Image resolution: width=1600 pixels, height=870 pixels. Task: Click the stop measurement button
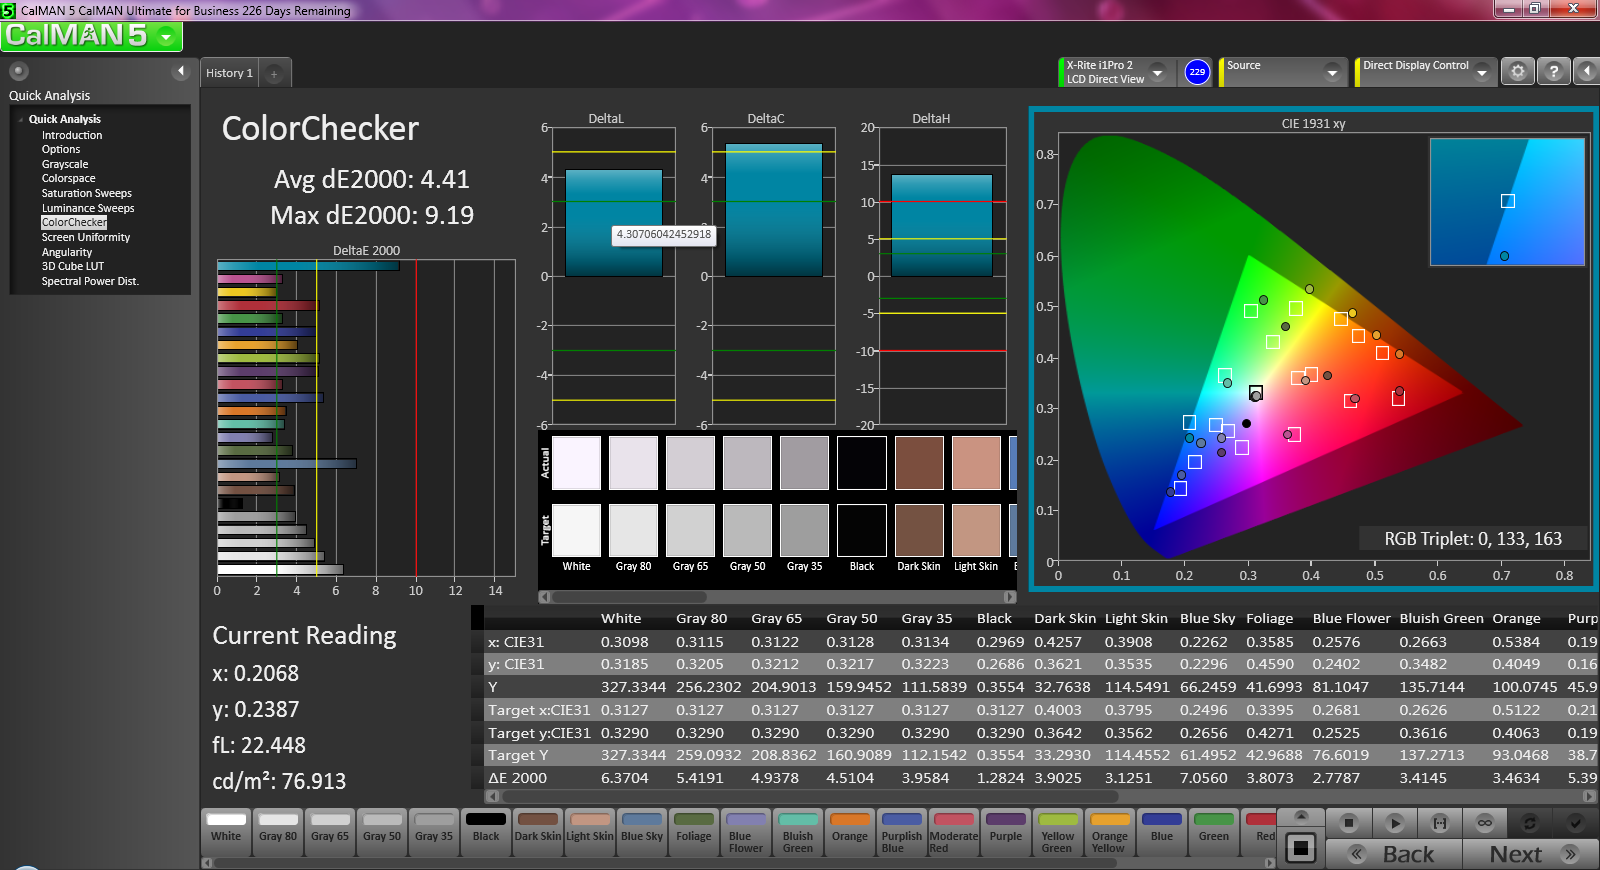coord(1349,823)
